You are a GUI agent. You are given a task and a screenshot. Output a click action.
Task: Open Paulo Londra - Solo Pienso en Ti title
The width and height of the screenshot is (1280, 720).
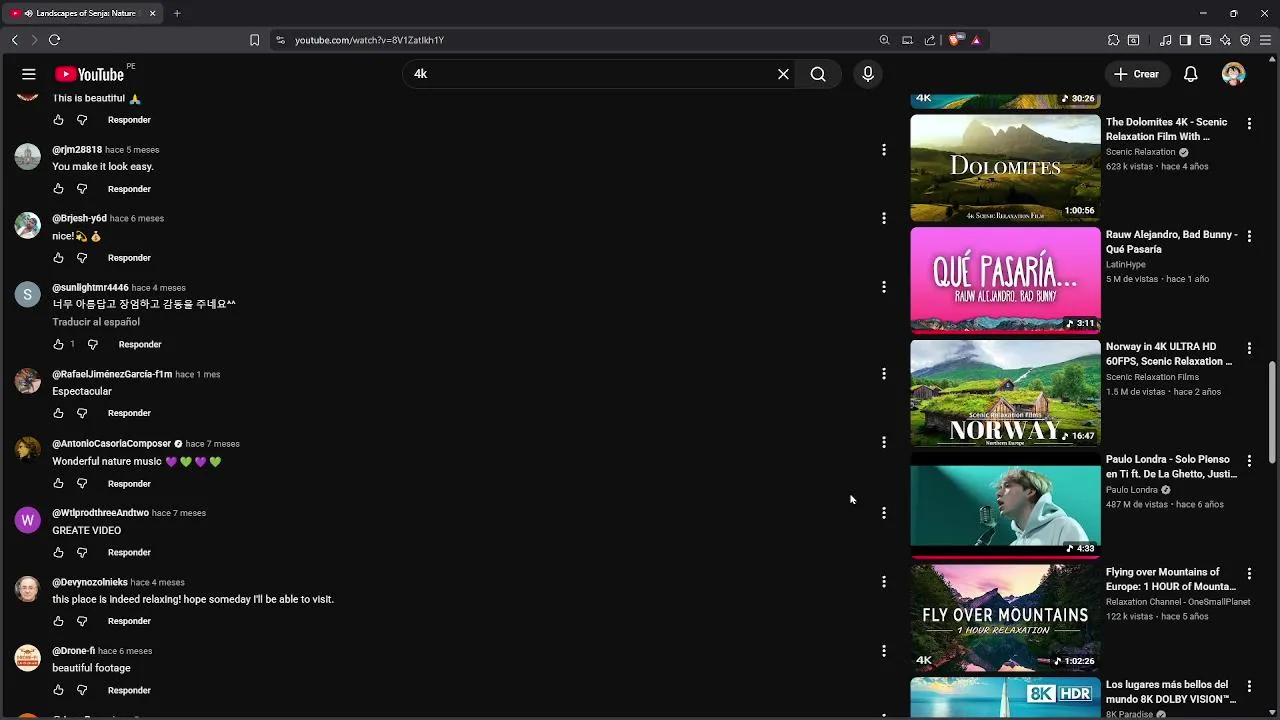coord(1171,466)
